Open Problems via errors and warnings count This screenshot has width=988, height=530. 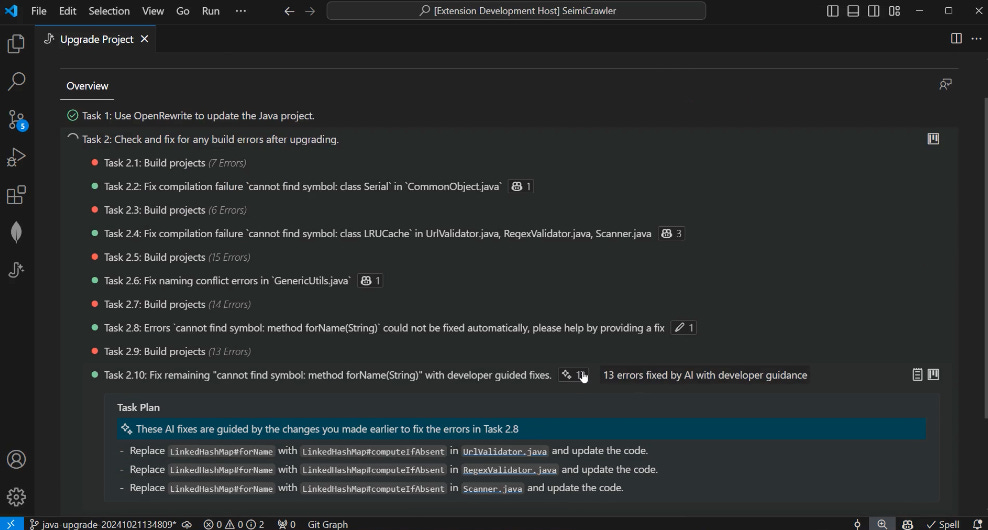234,524
